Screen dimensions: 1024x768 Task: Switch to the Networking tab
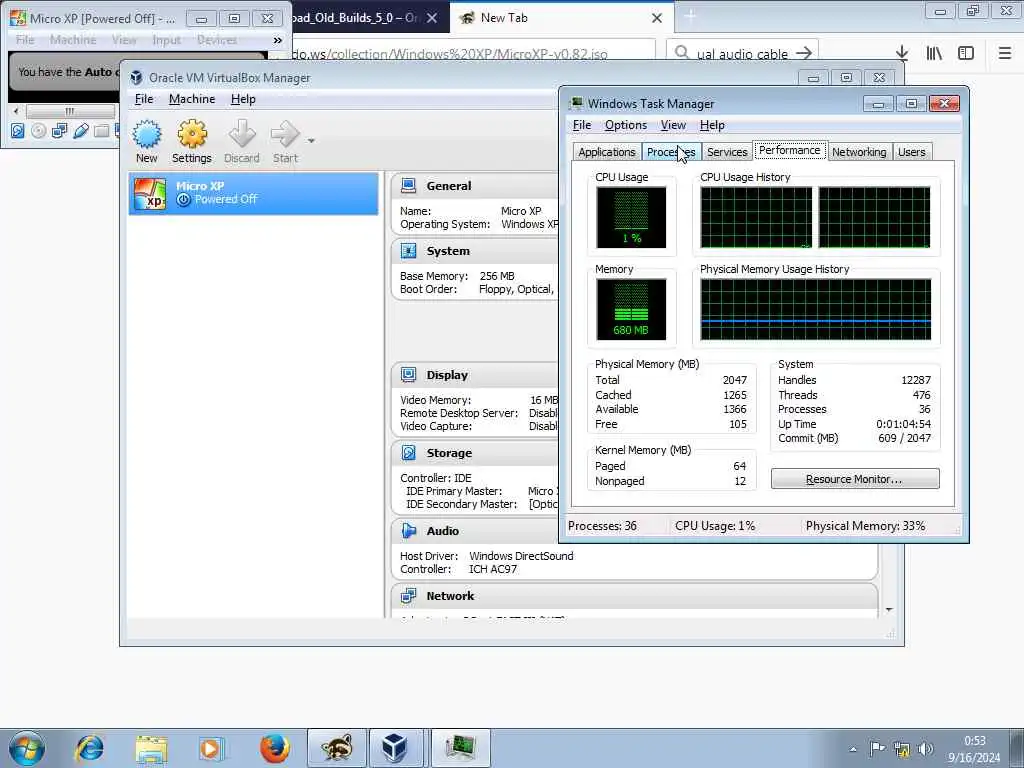[859, 152]
